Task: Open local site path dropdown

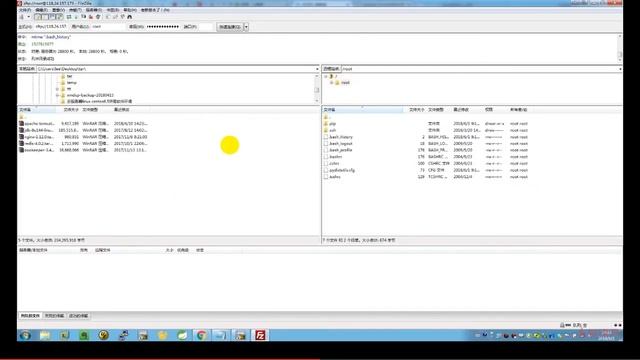Action: (317, 69)
